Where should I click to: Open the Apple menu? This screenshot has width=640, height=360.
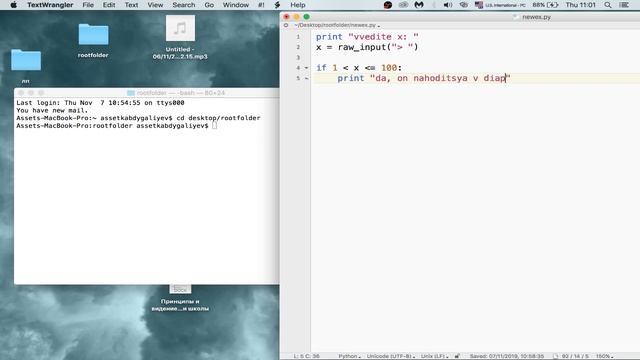[x=13, y=5]
